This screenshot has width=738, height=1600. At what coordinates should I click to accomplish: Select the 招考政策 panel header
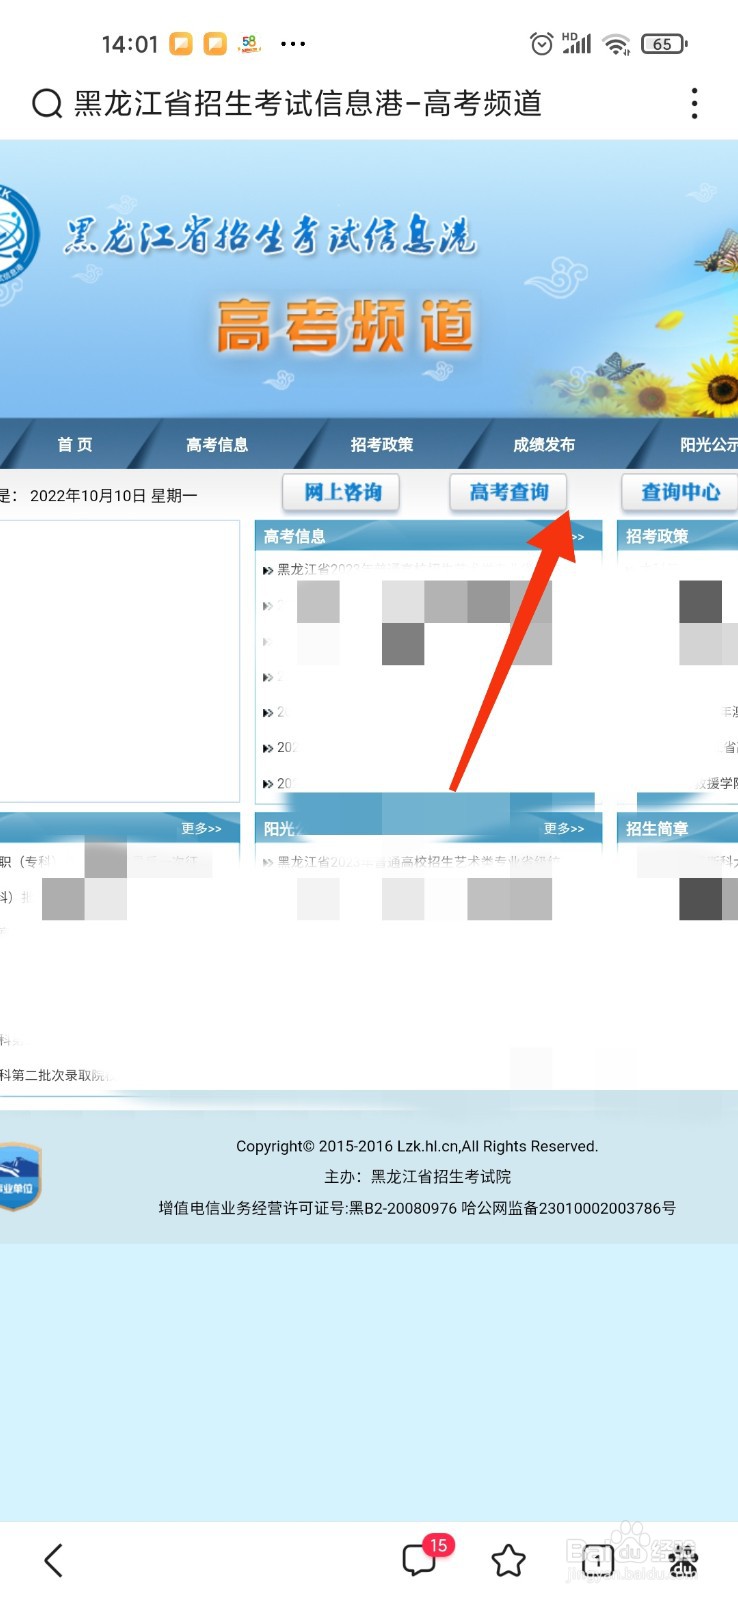(x=657, y=536)
